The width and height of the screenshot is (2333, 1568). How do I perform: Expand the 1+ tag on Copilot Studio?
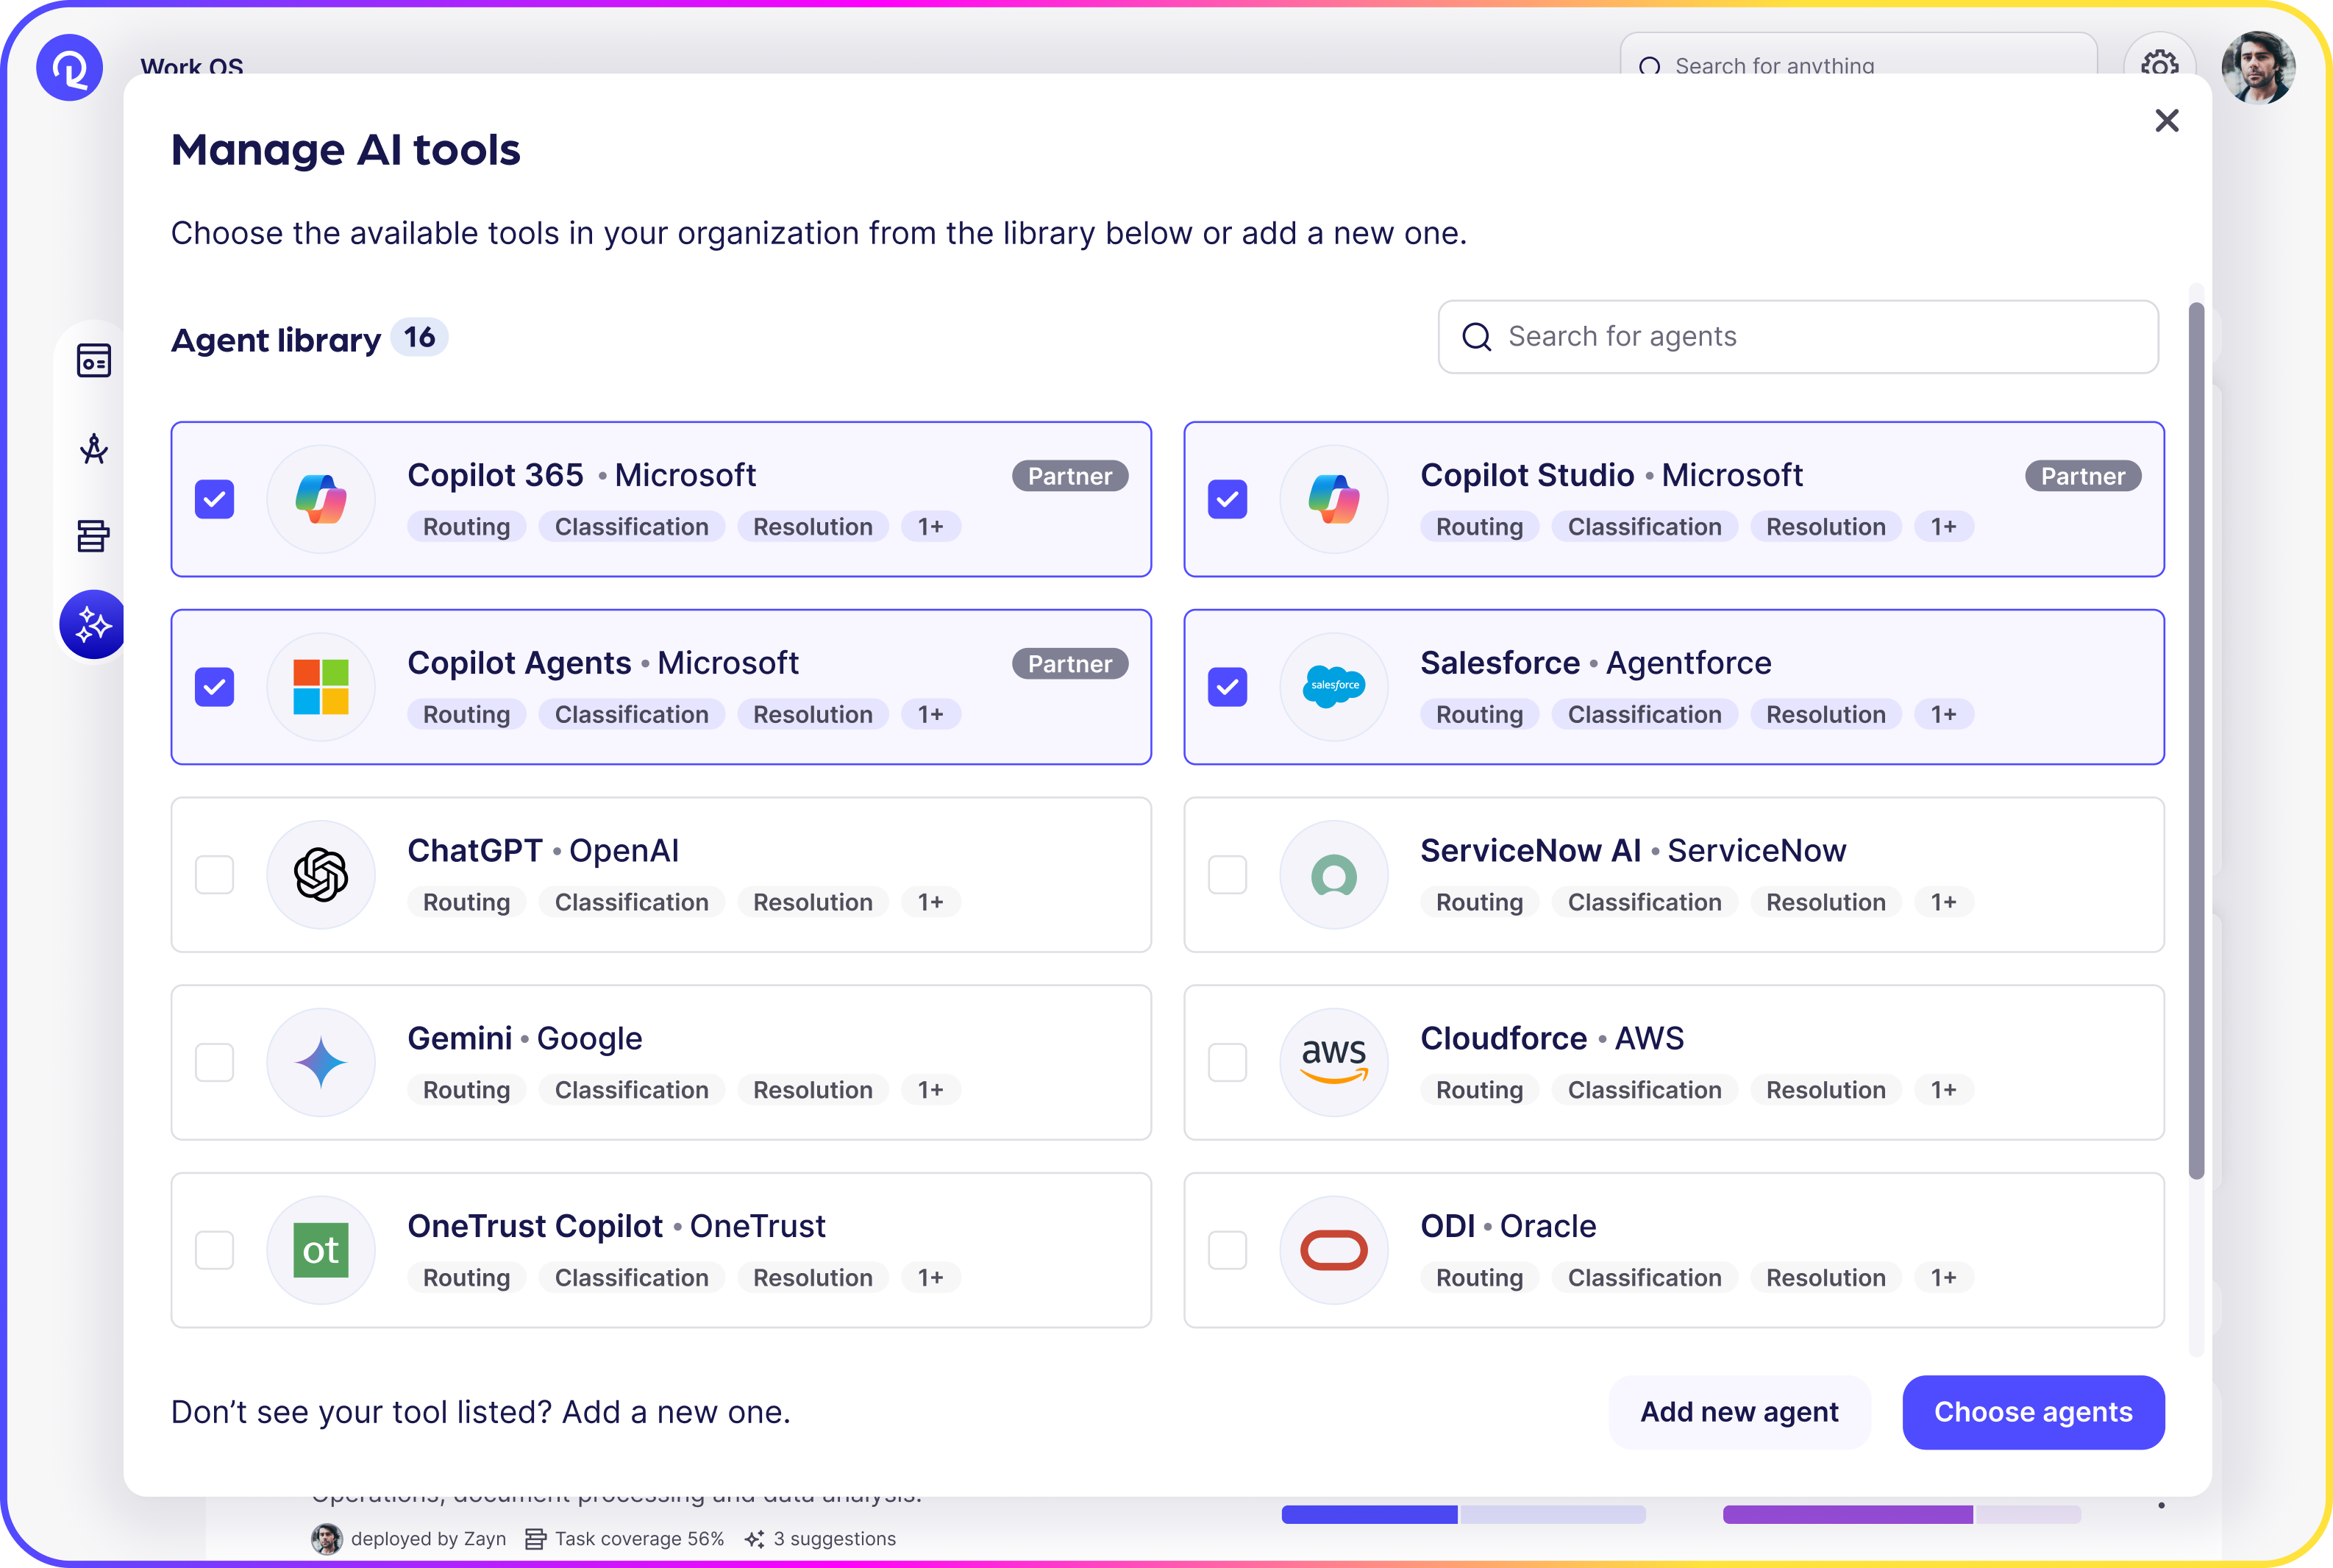1944,527
